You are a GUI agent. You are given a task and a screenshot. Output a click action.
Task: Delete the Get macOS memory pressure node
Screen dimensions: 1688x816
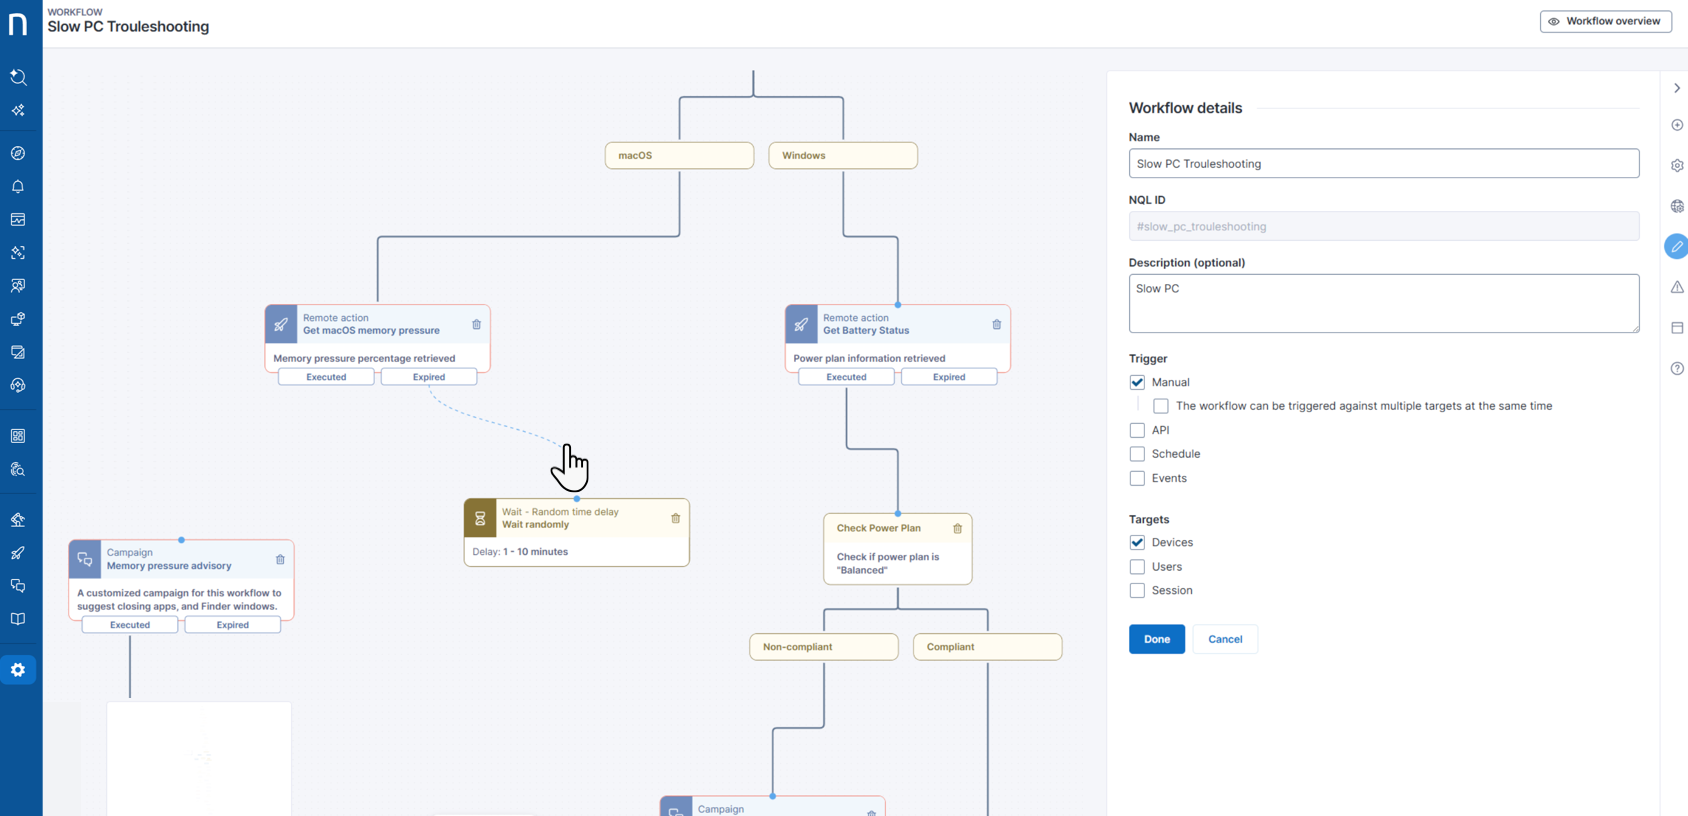coord(477,325)
